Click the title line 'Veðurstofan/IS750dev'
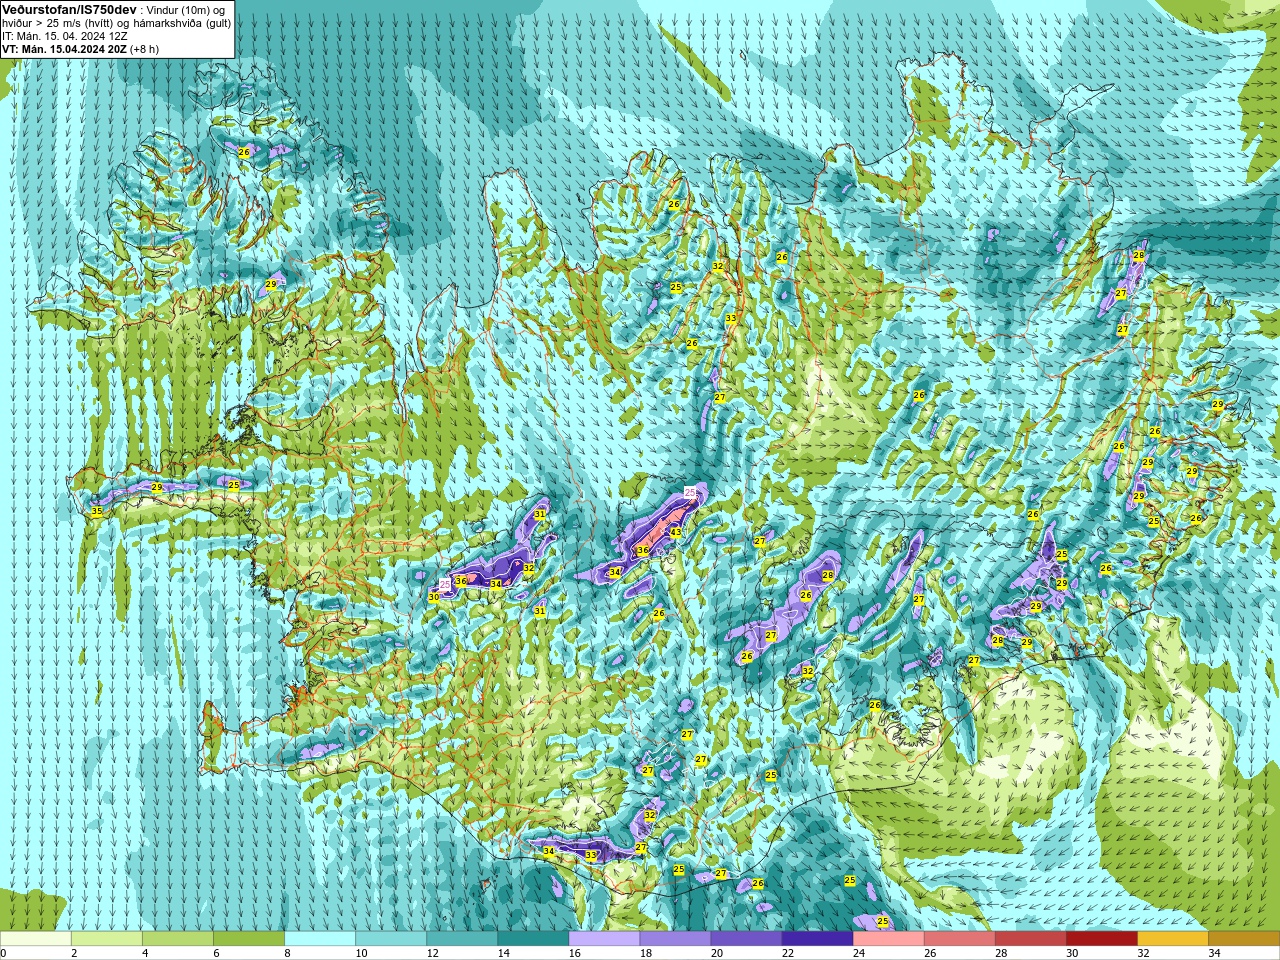This screenshot has height=960, width=1280. tap(69, 8)
